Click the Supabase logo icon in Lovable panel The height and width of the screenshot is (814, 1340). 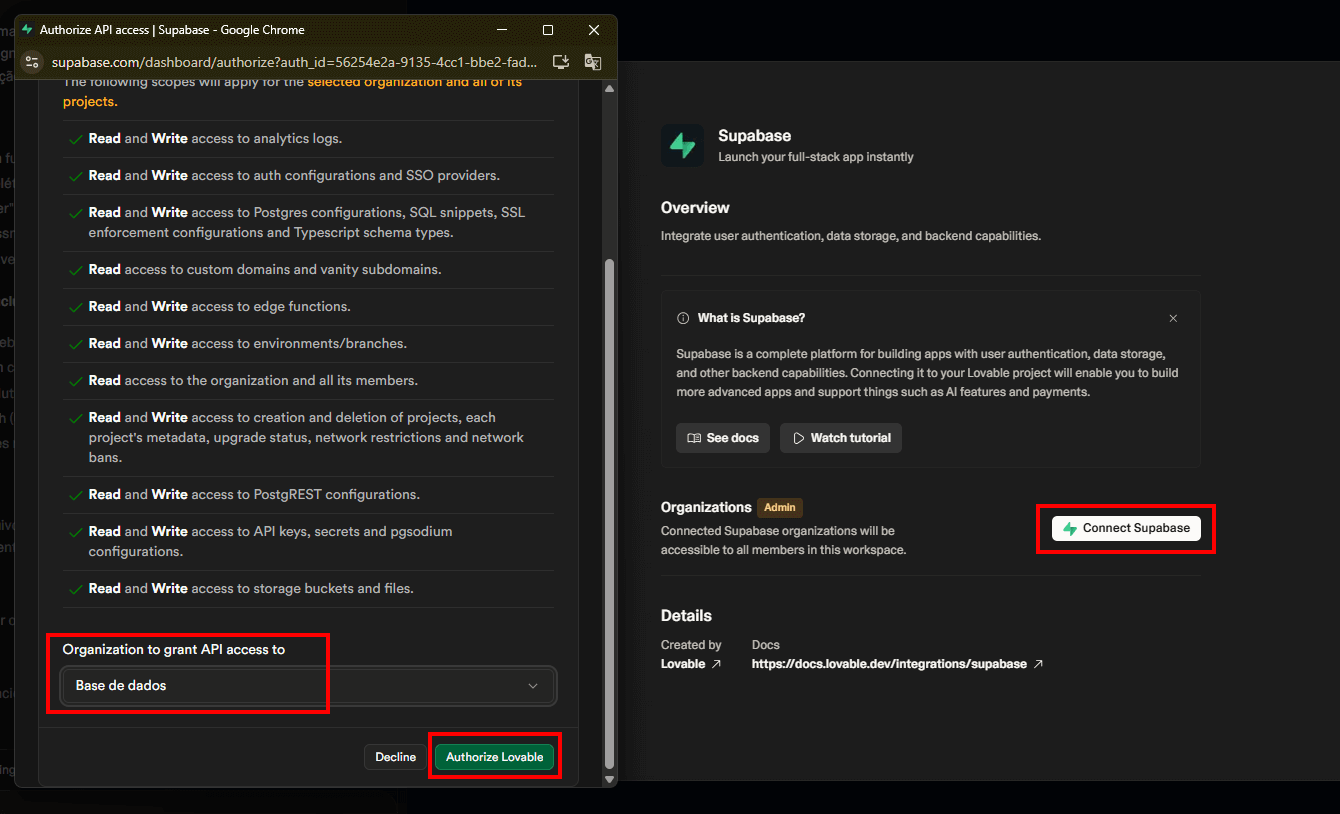[x=683, y=146]
